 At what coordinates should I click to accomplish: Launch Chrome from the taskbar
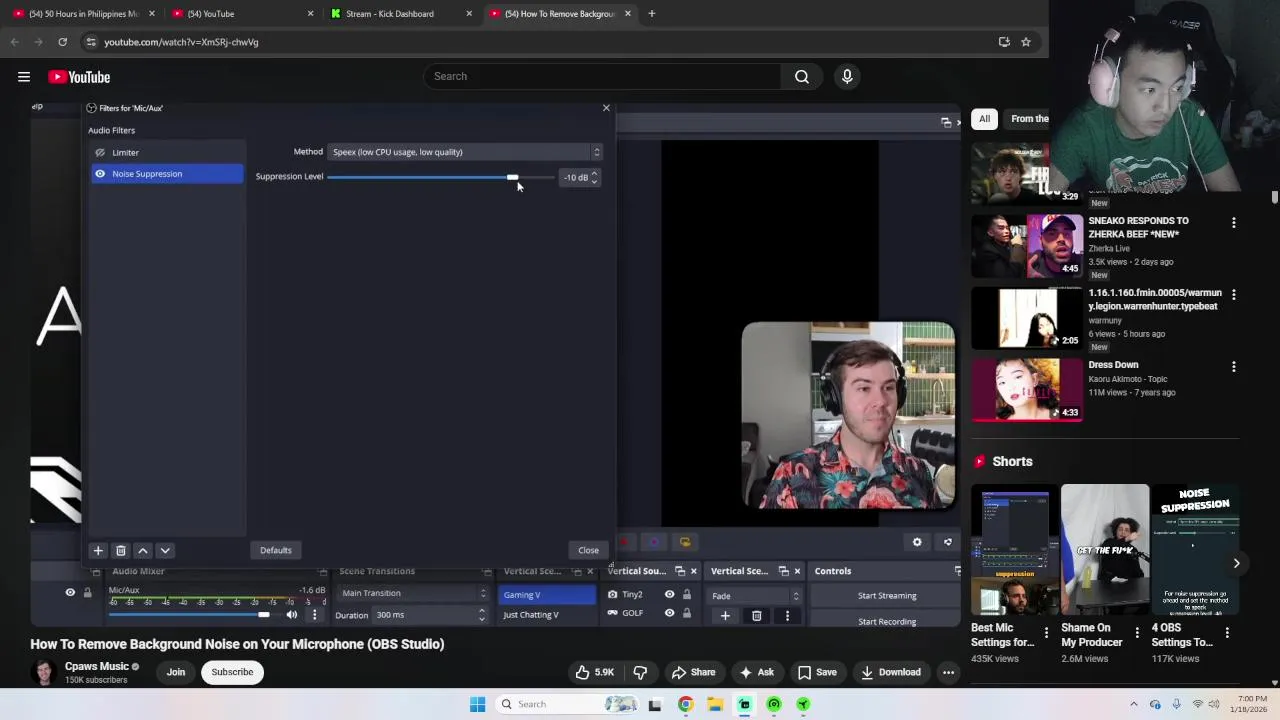[685, 704]
